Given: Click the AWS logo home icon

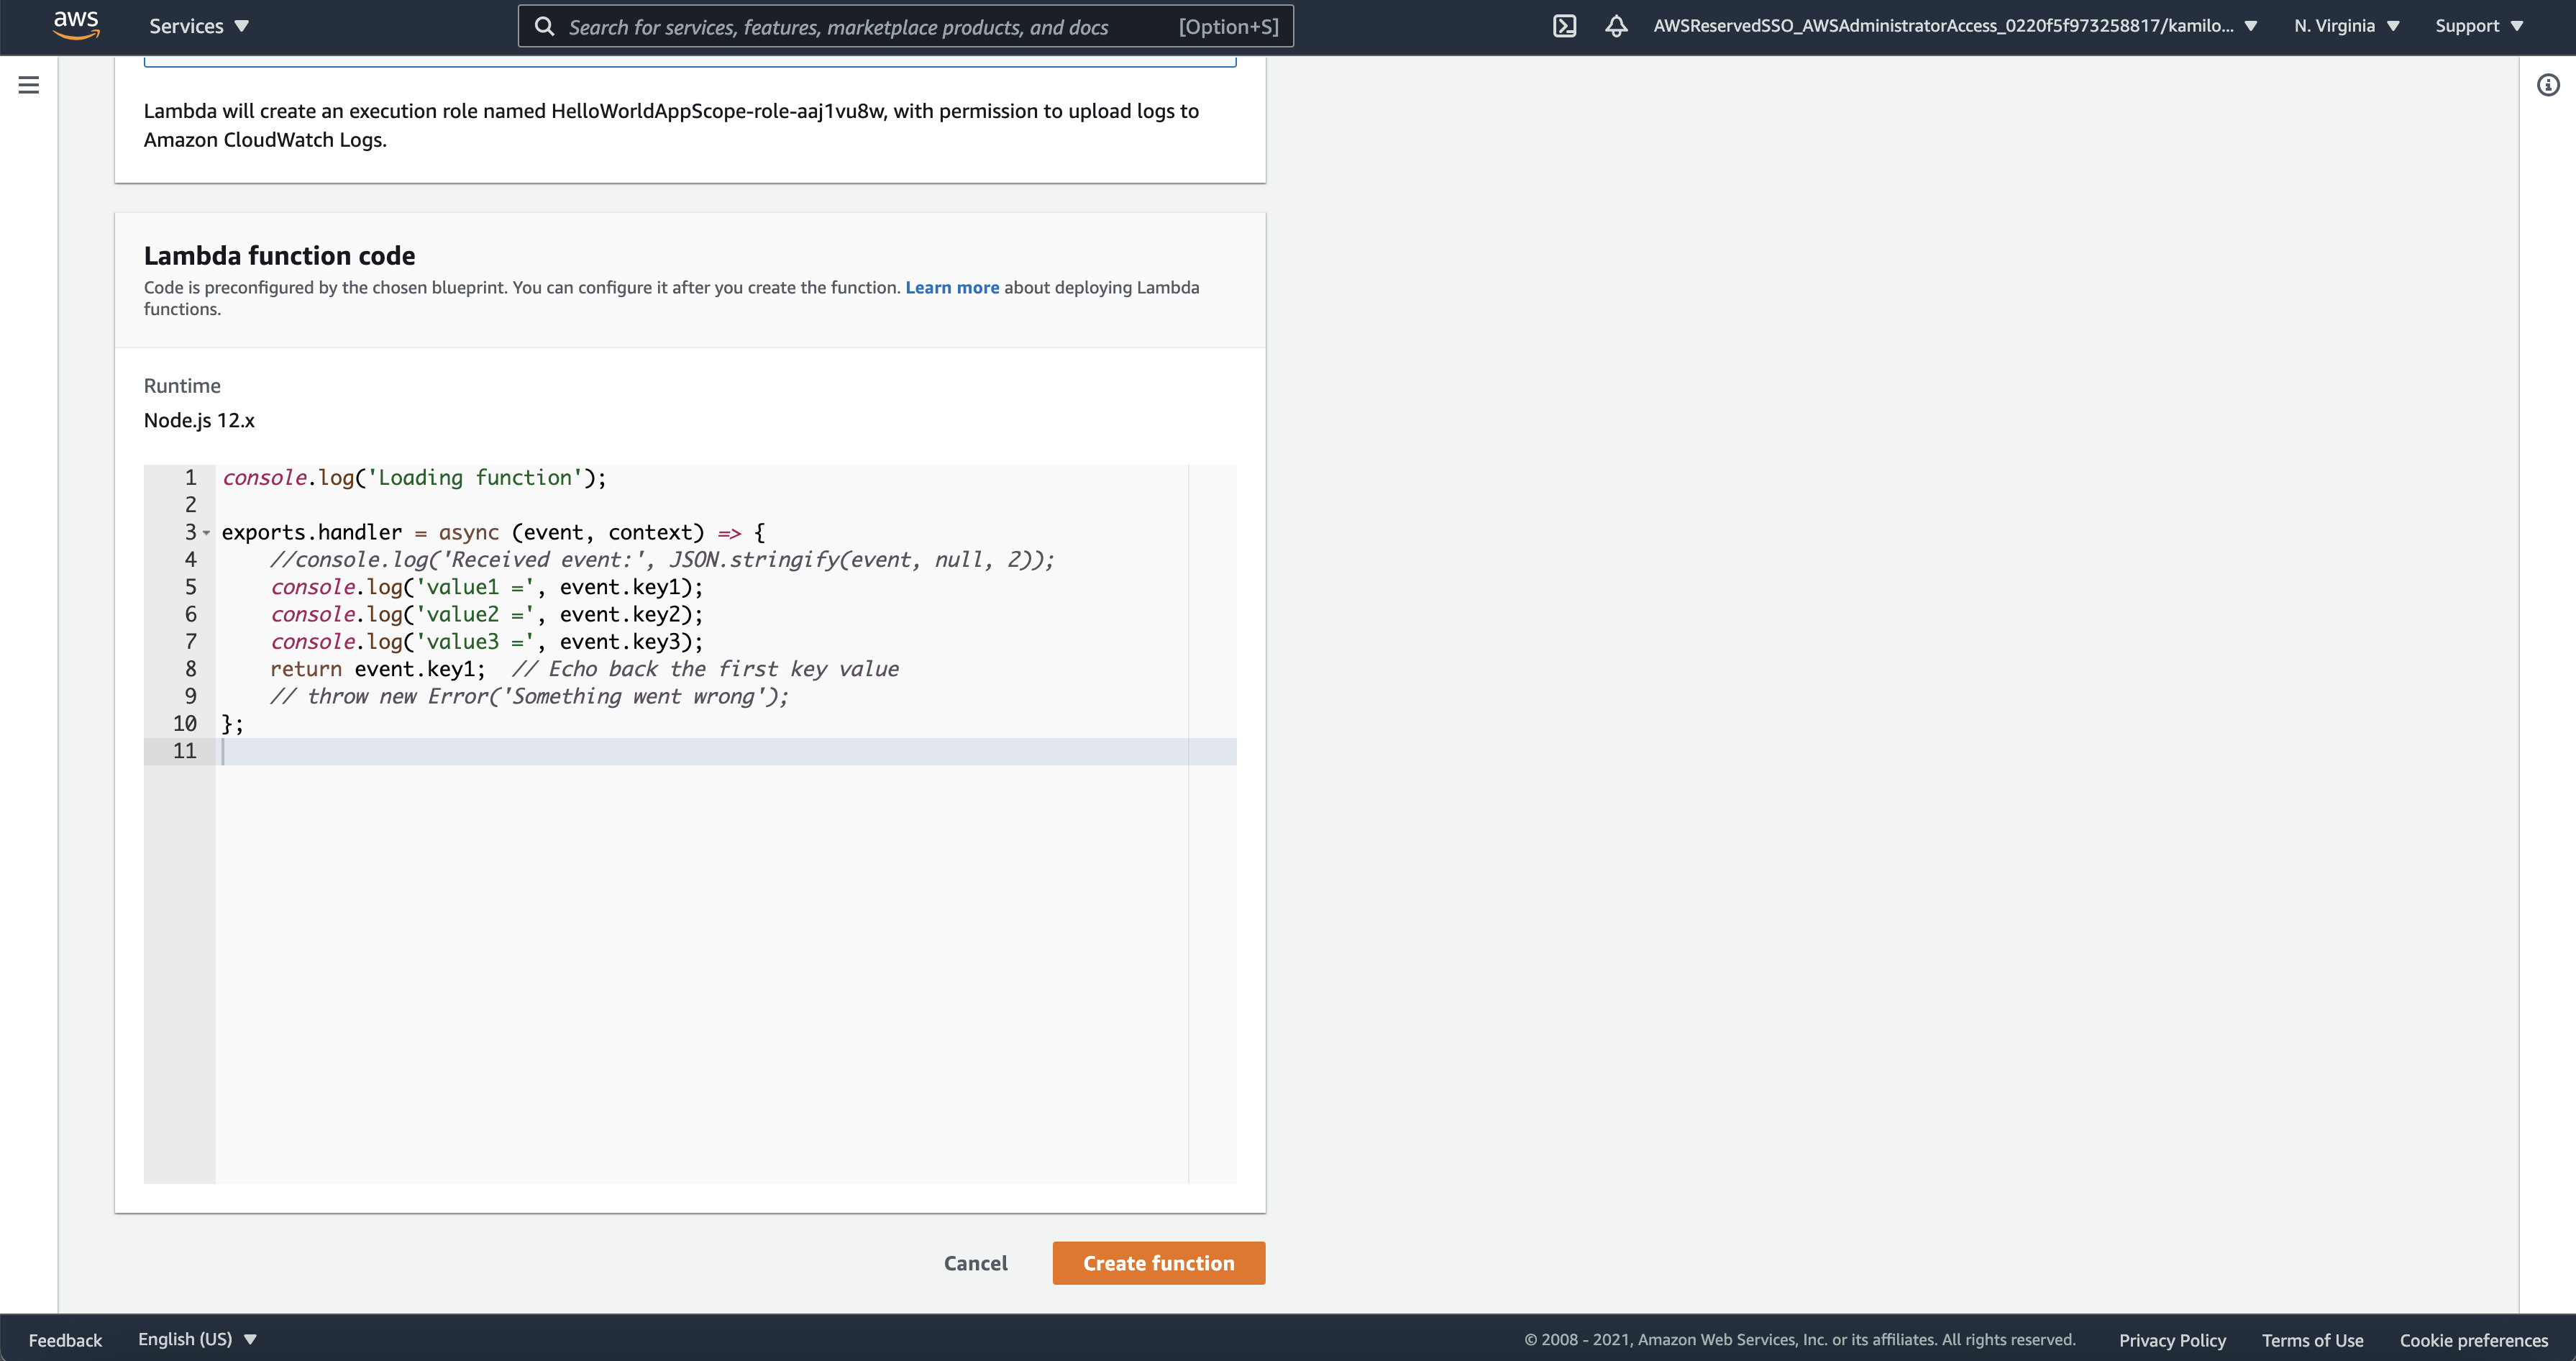Looking at the screenshot, I should click(76, 25).
